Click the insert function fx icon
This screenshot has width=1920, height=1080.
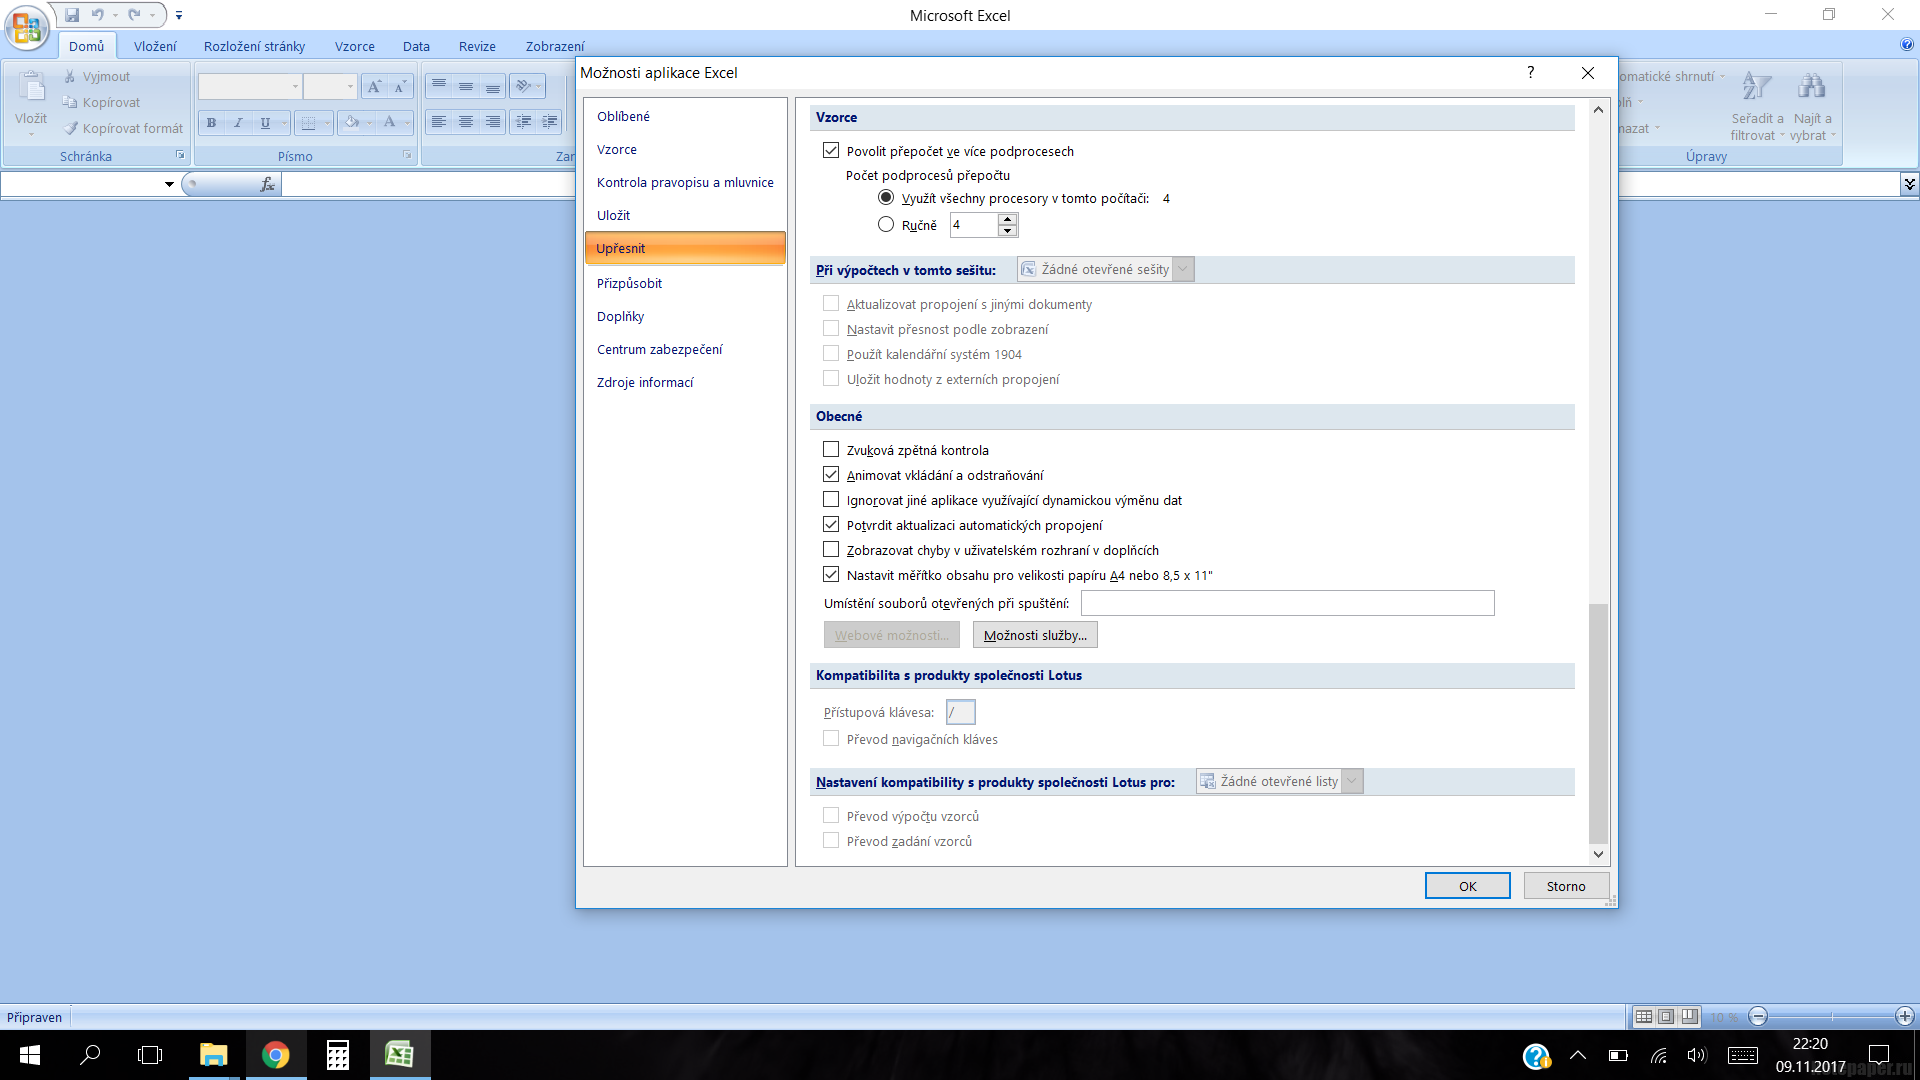[267, 184]
